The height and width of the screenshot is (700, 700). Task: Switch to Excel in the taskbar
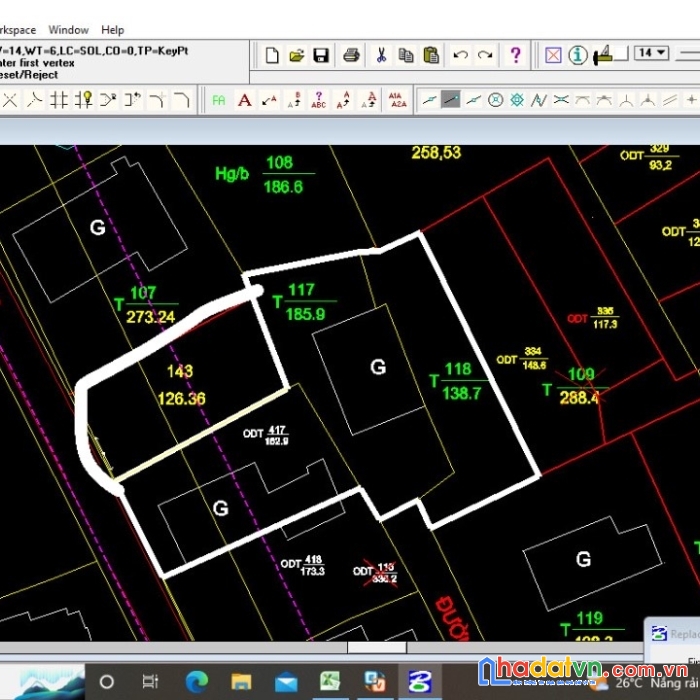point(330,682)
